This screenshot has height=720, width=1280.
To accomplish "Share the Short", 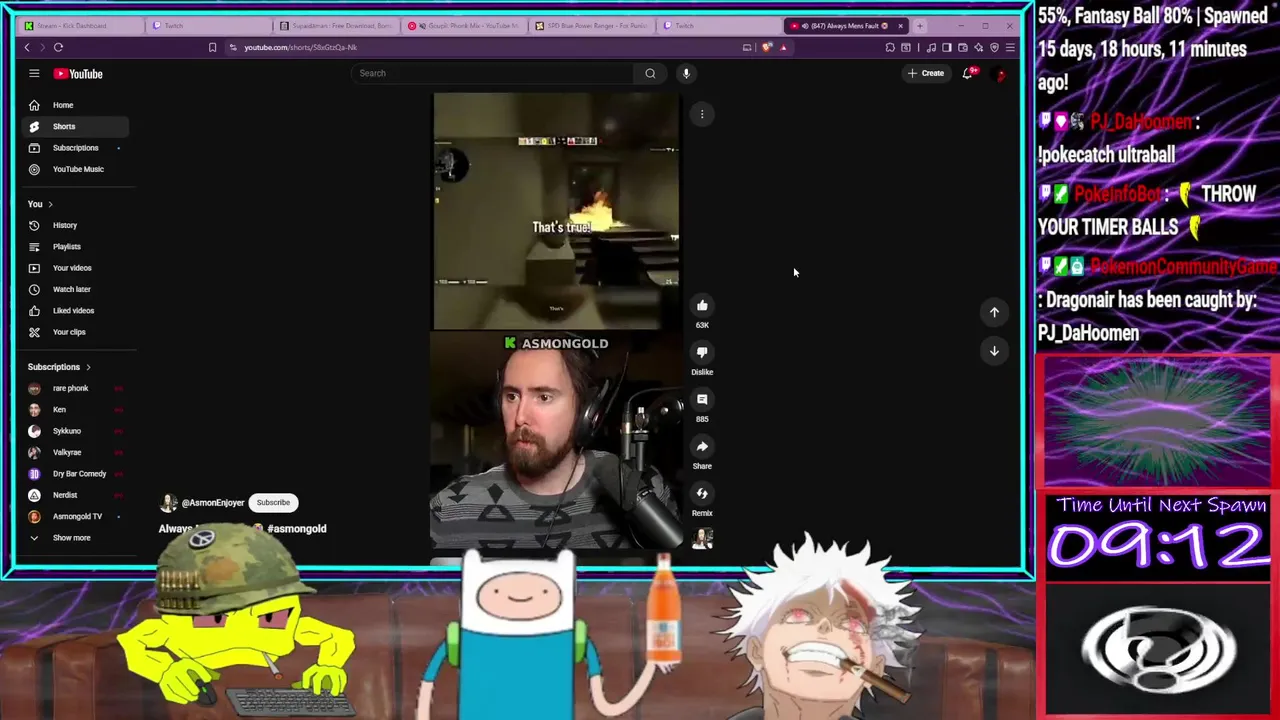I will tap(702, 446).
